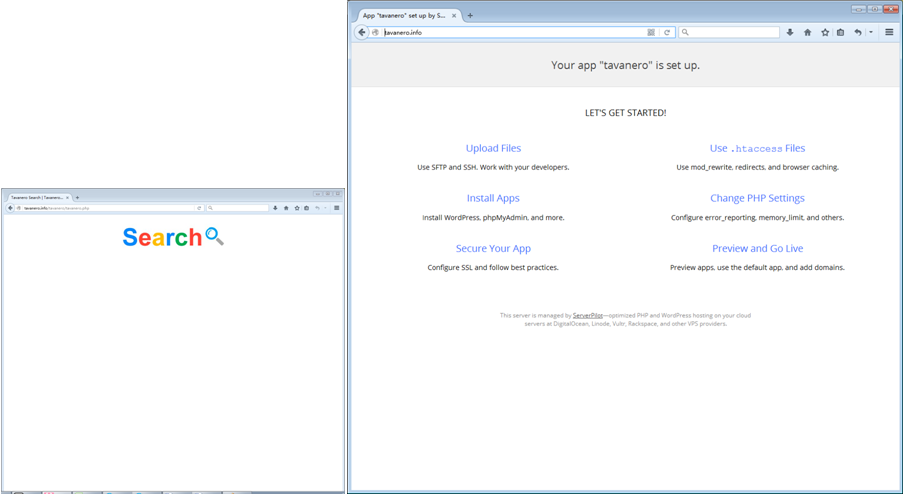
Task: Open the Use .htaccess Files link
Action: (x=757, y=148)
